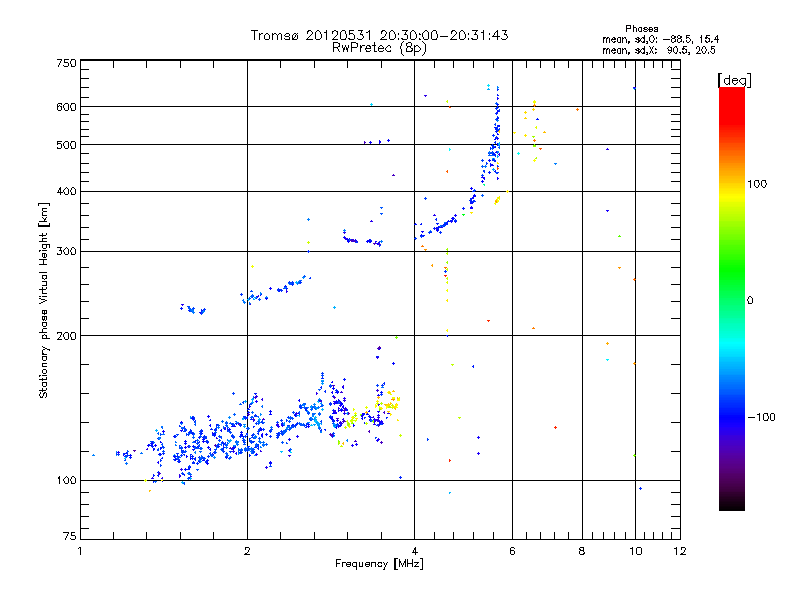Screen dimensions: 800x600
Task: Click the "Frequency [MHz]" axis label
Action: [x=379, y=564]
